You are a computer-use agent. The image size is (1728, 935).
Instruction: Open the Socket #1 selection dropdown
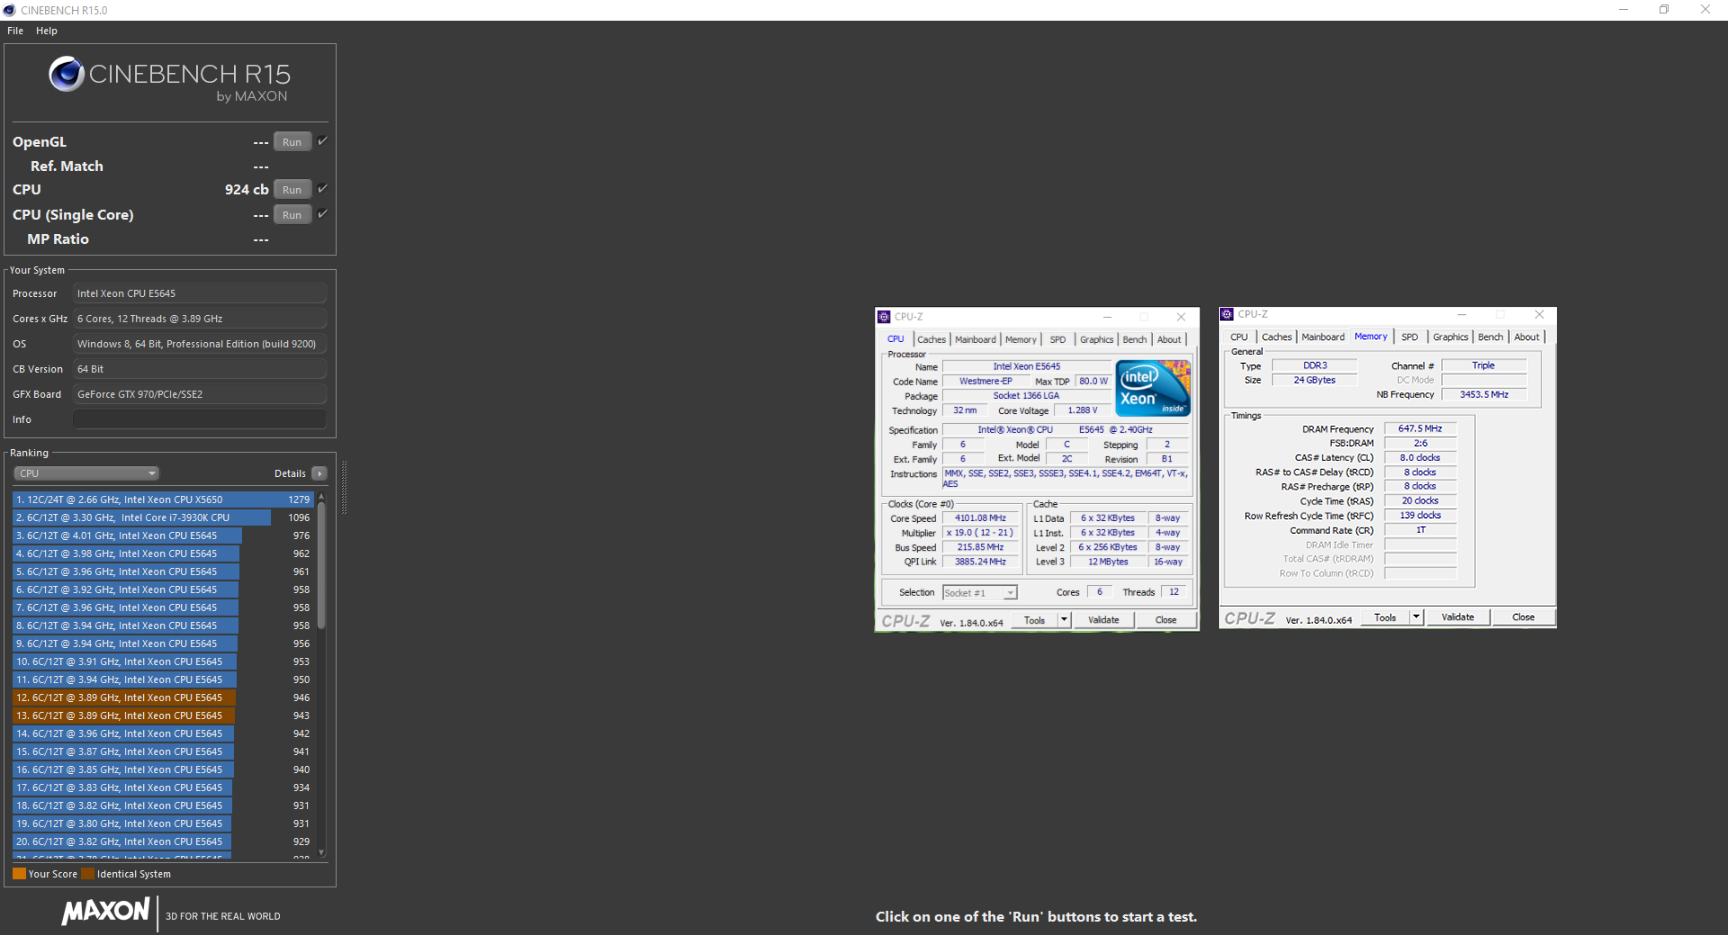pyautogui.click(x=979, y=593)
